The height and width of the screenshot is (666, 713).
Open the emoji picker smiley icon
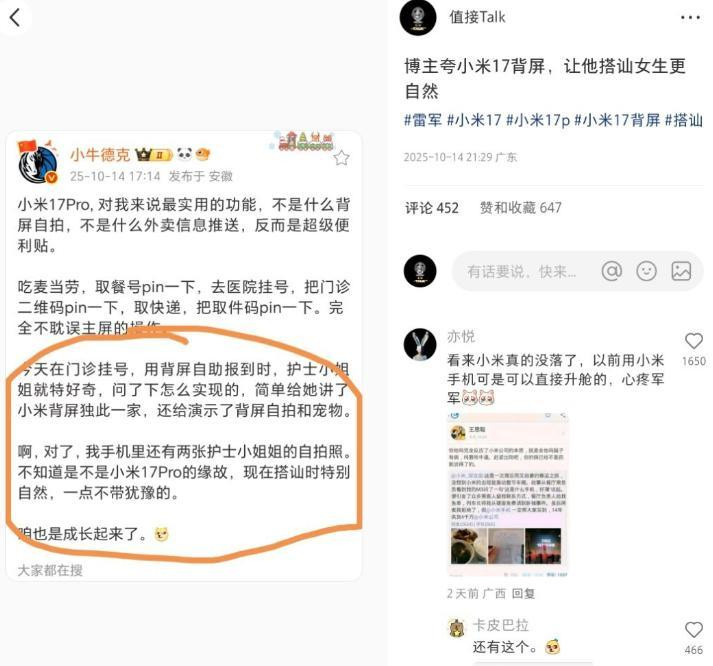point(646,271)
